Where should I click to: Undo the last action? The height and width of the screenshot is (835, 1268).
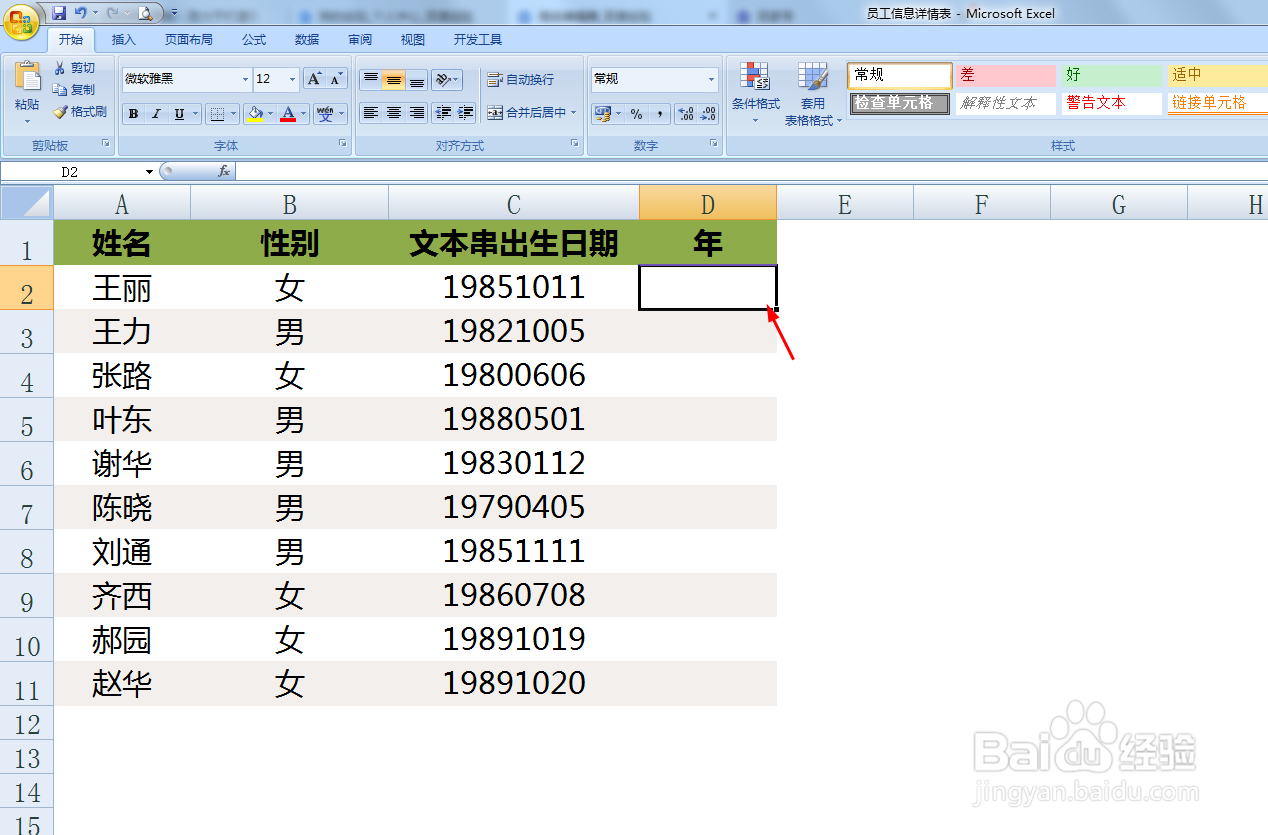(x=81, y=13)
